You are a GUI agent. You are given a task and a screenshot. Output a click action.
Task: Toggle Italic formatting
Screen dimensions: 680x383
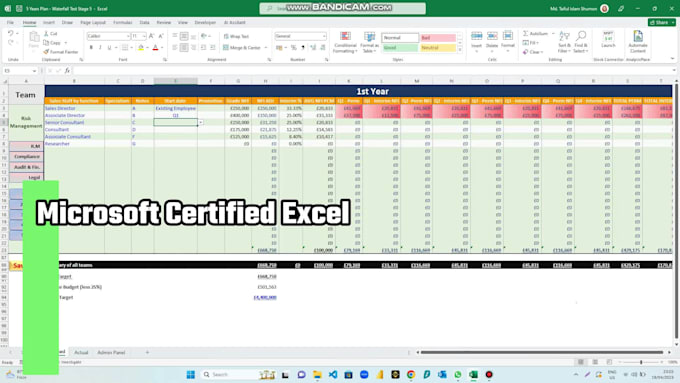100,47
